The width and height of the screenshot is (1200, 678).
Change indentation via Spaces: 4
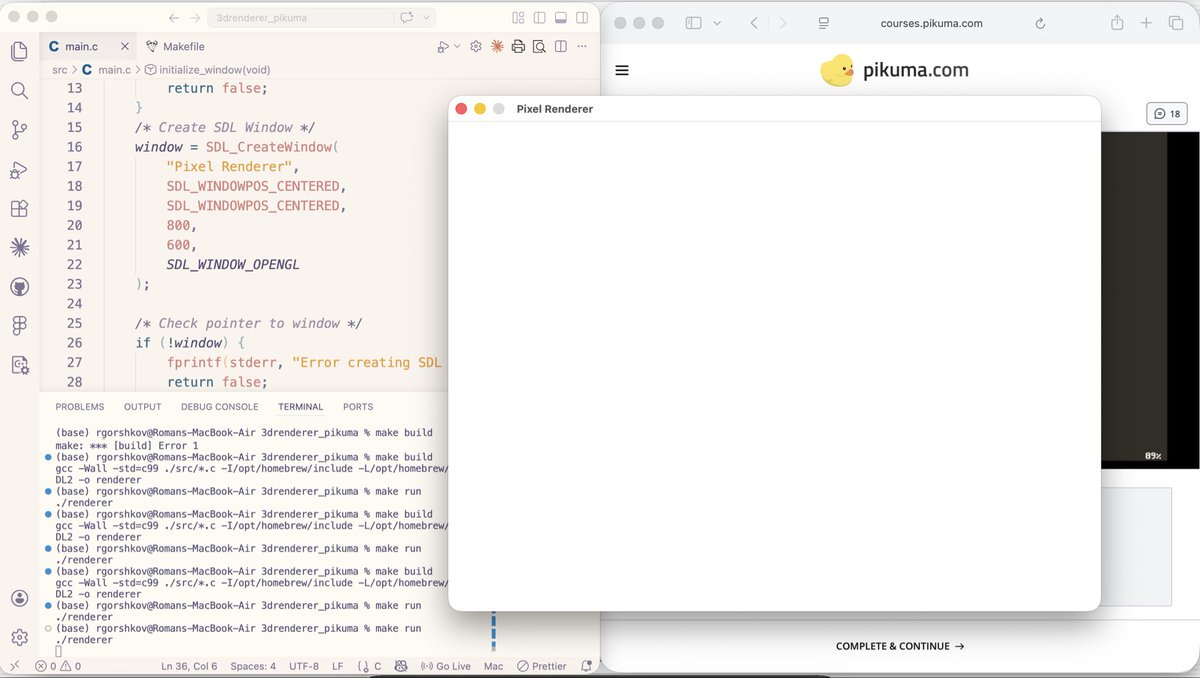tap(253, 666)
